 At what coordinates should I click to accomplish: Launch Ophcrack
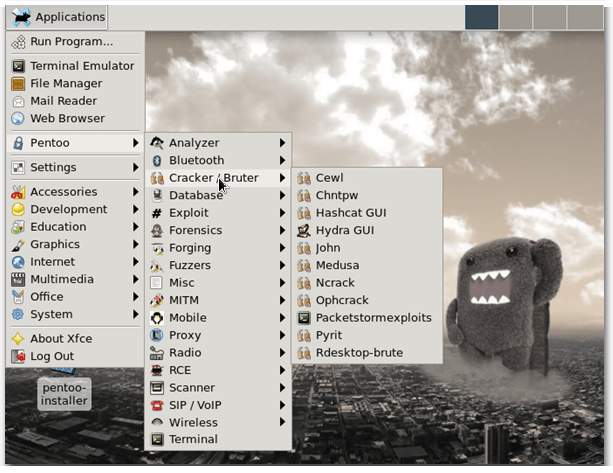click(367, 301)
